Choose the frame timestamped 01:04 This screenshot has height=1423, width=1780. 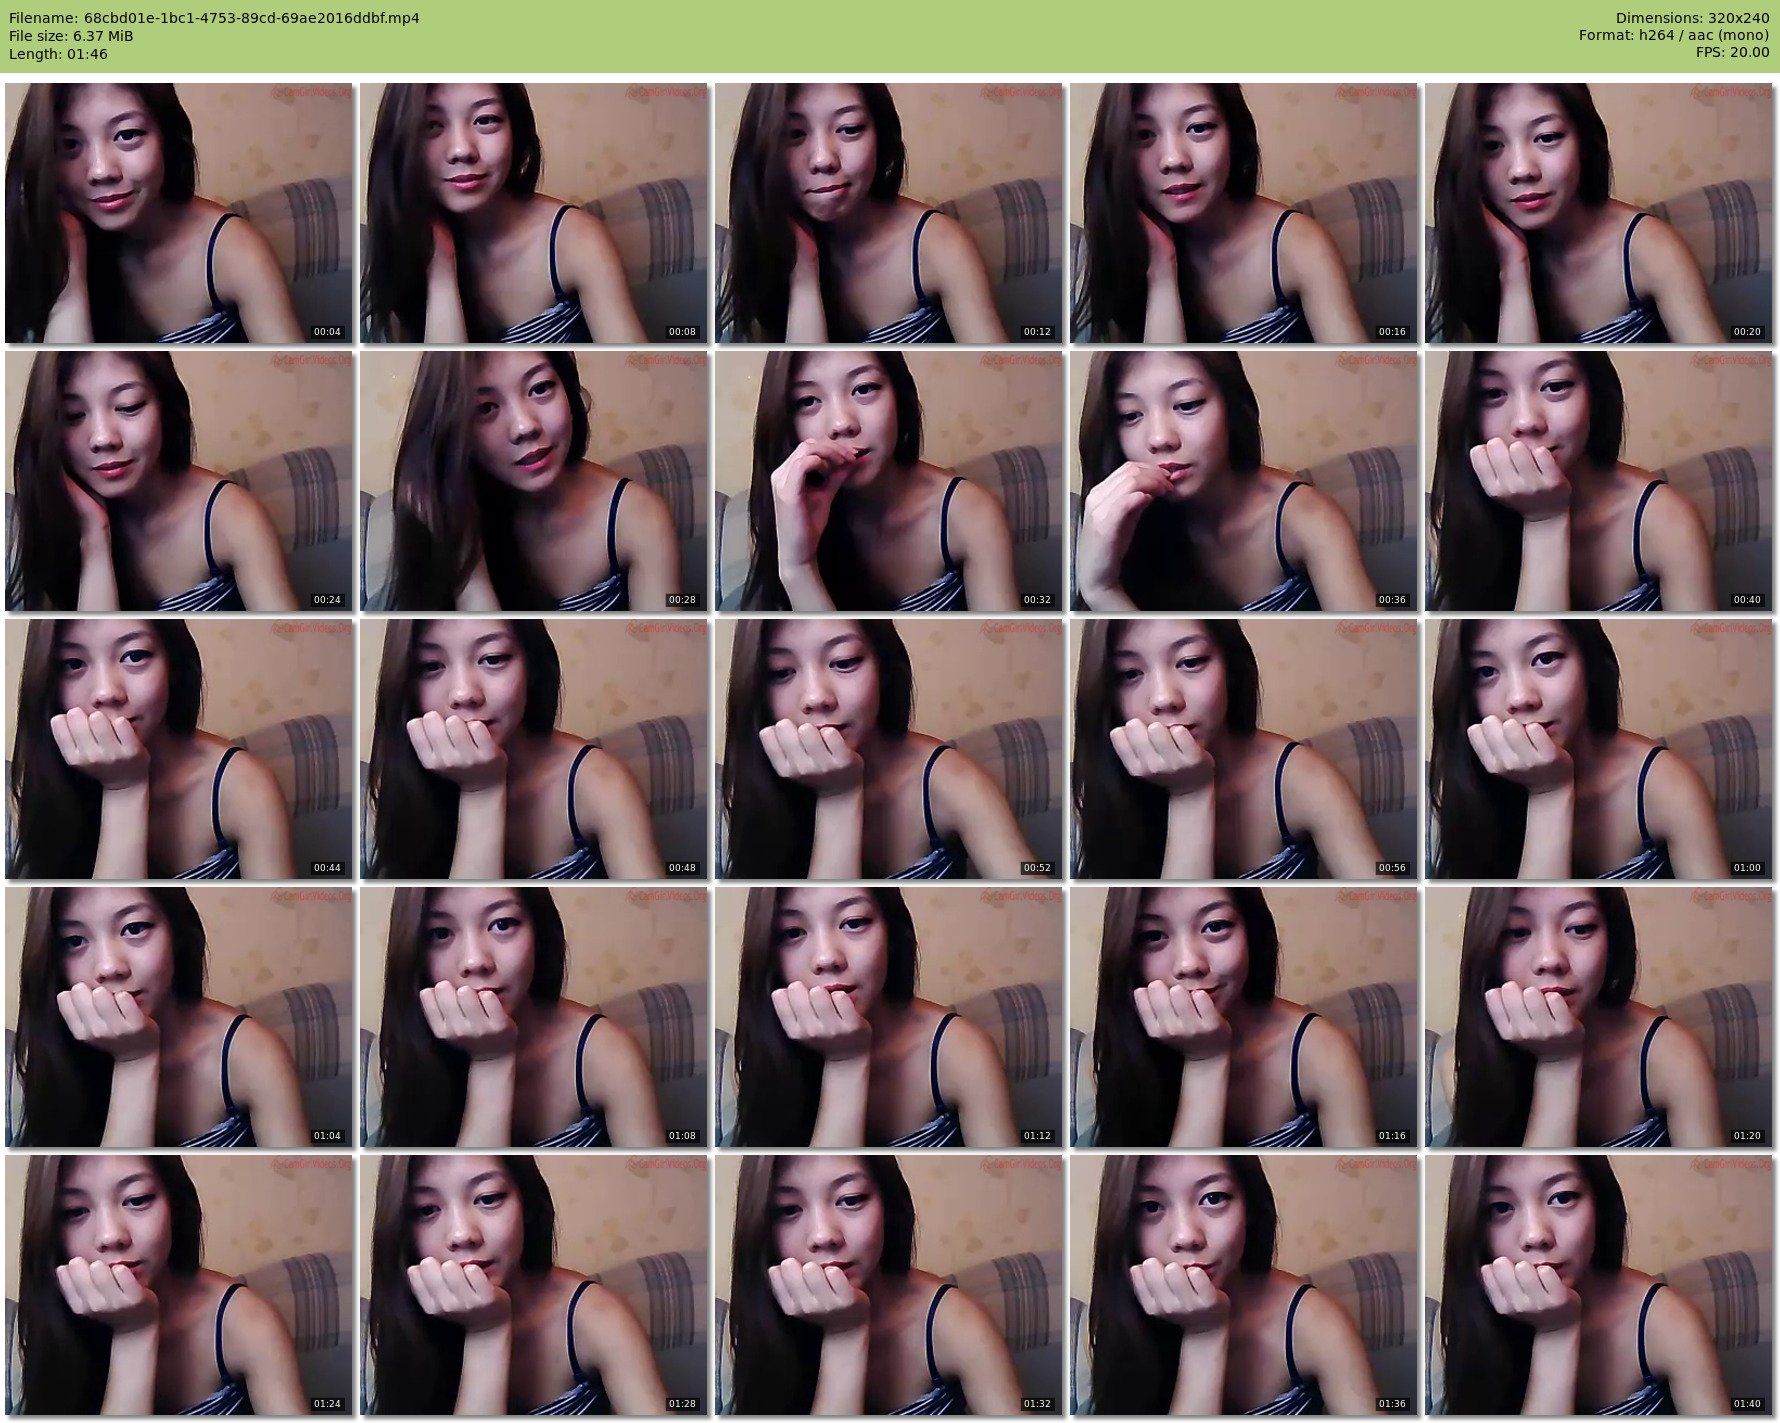pyautogui.click(x=179, y=1017)
